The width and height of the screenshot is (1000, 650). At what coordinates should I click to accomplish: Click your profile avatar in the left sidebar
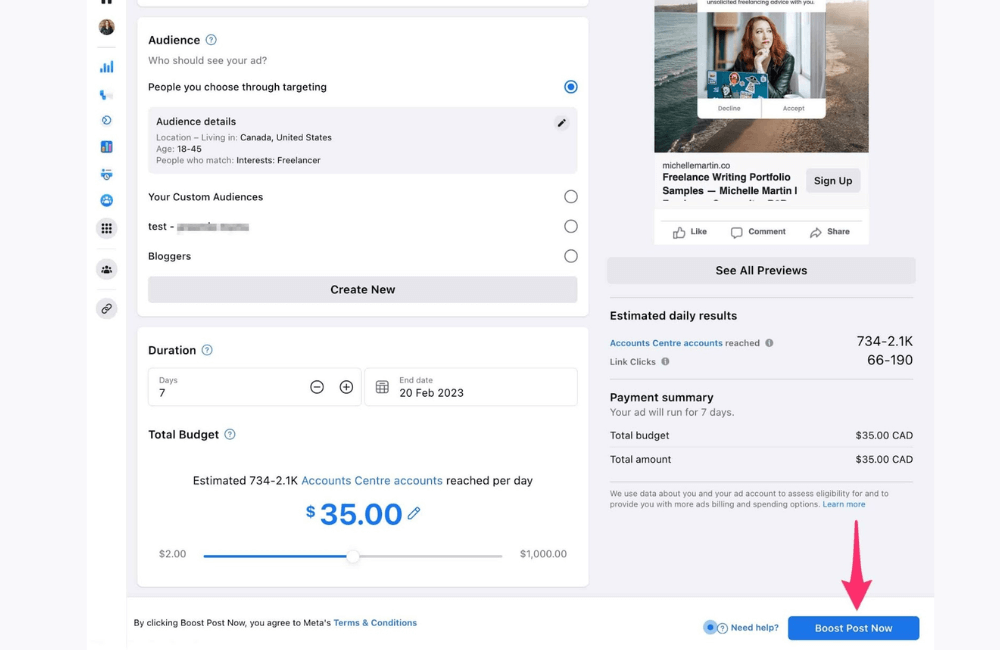tap(106, 27)
